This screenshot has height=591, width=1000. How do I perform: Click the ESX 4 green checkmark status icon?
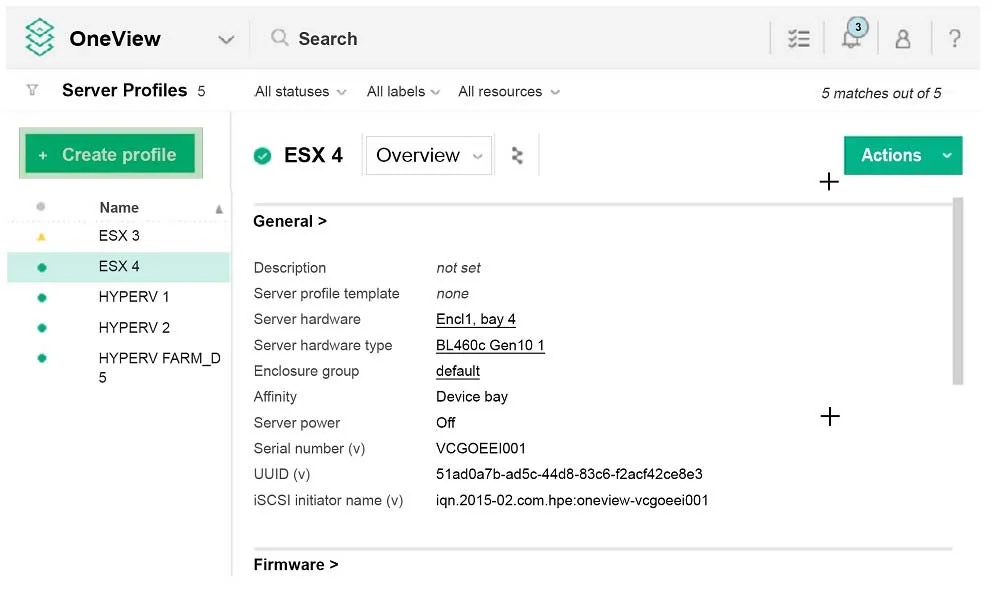pyautogui.click(x=262, y=156)
